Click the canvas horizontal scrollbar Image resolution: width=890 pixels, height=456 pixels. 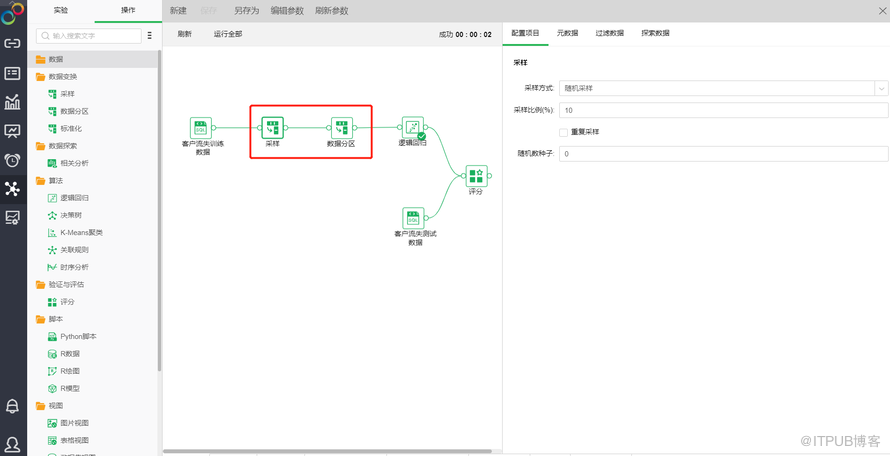328,452
